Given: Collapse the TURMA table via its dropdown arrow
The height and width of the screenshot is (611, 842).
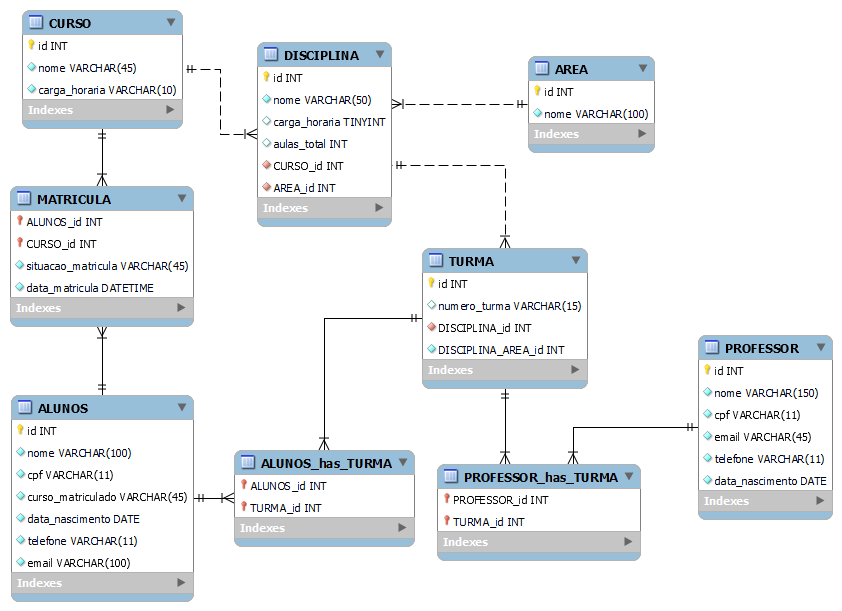Looking at the screenshot, I should click(x=574, y=261).
